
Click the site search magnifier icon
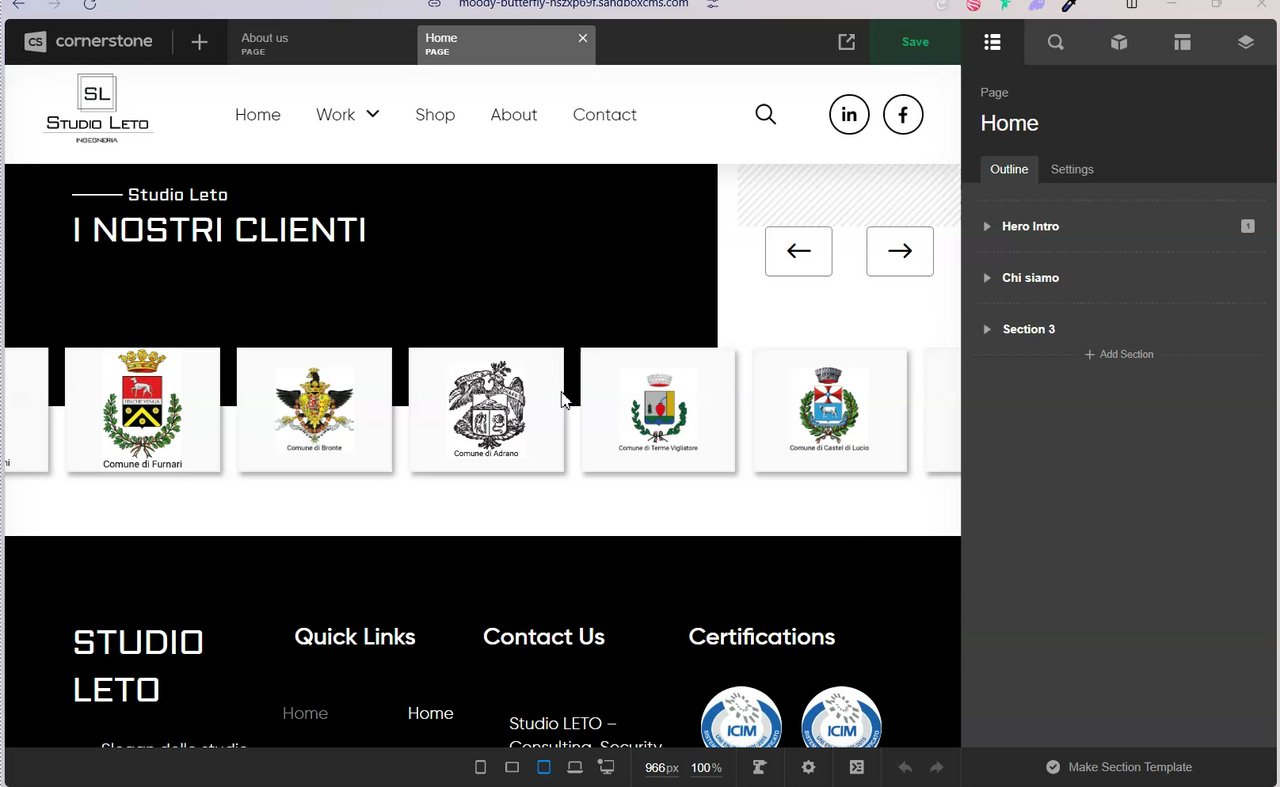click(x=765, y=114)
